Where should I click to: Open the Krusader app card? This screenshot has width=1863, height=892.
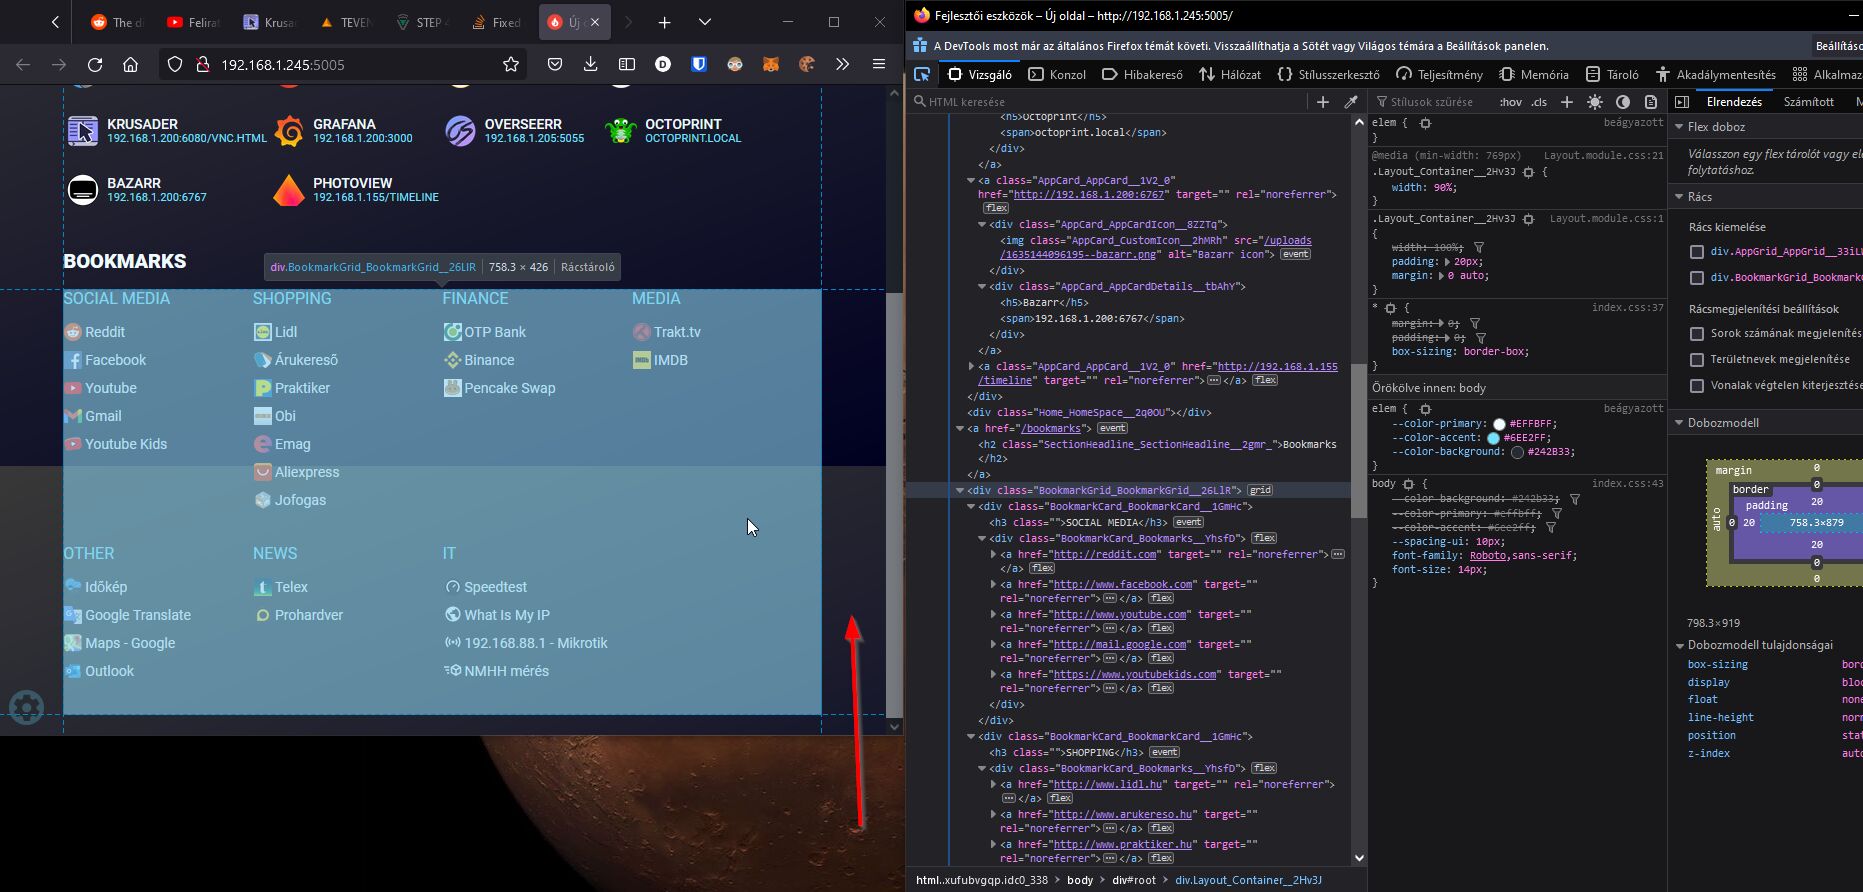[167, 131]
